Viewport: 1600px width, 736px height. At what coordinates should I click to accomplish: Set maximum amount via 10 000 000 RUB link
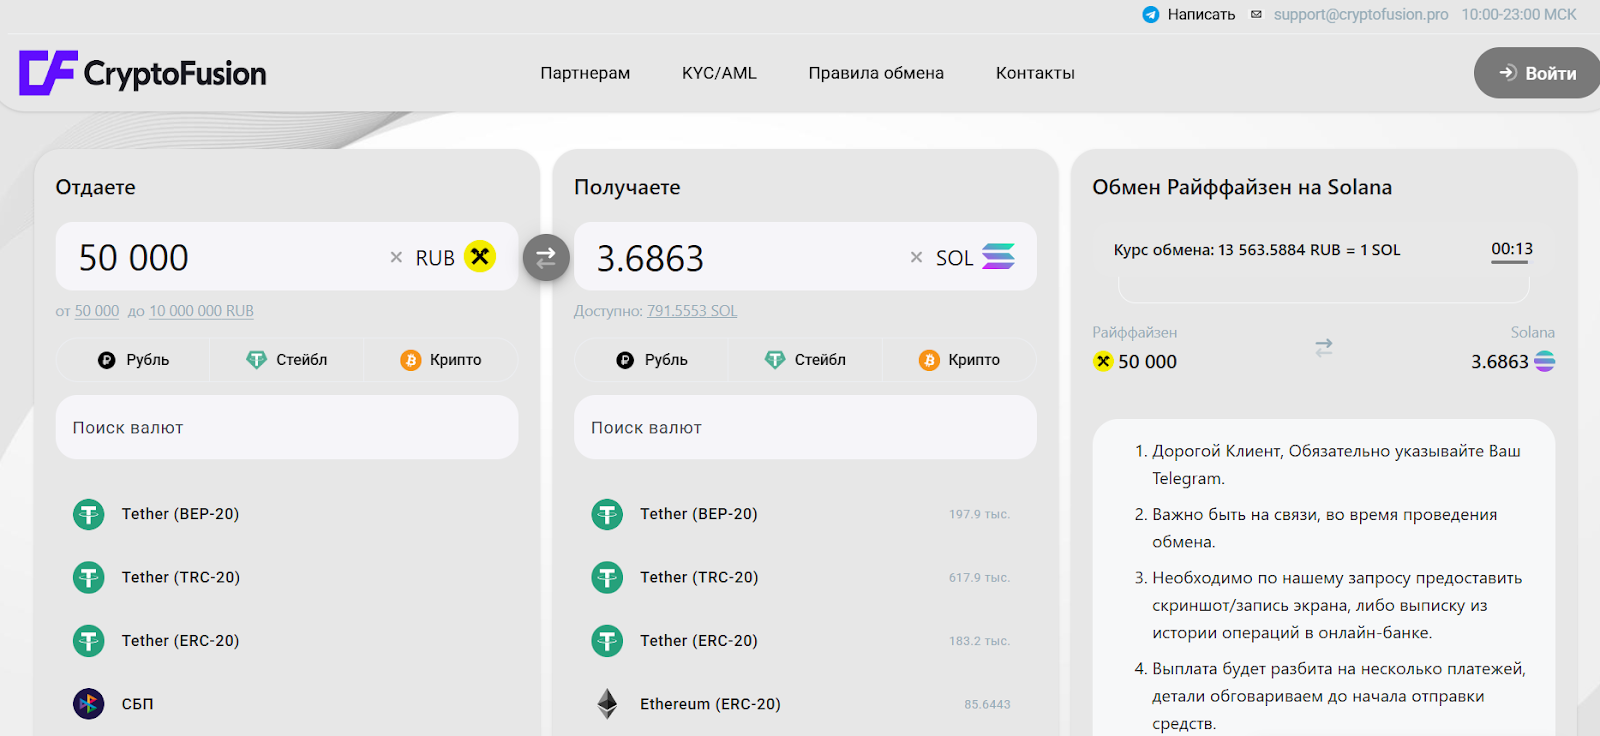pos(201,311)
